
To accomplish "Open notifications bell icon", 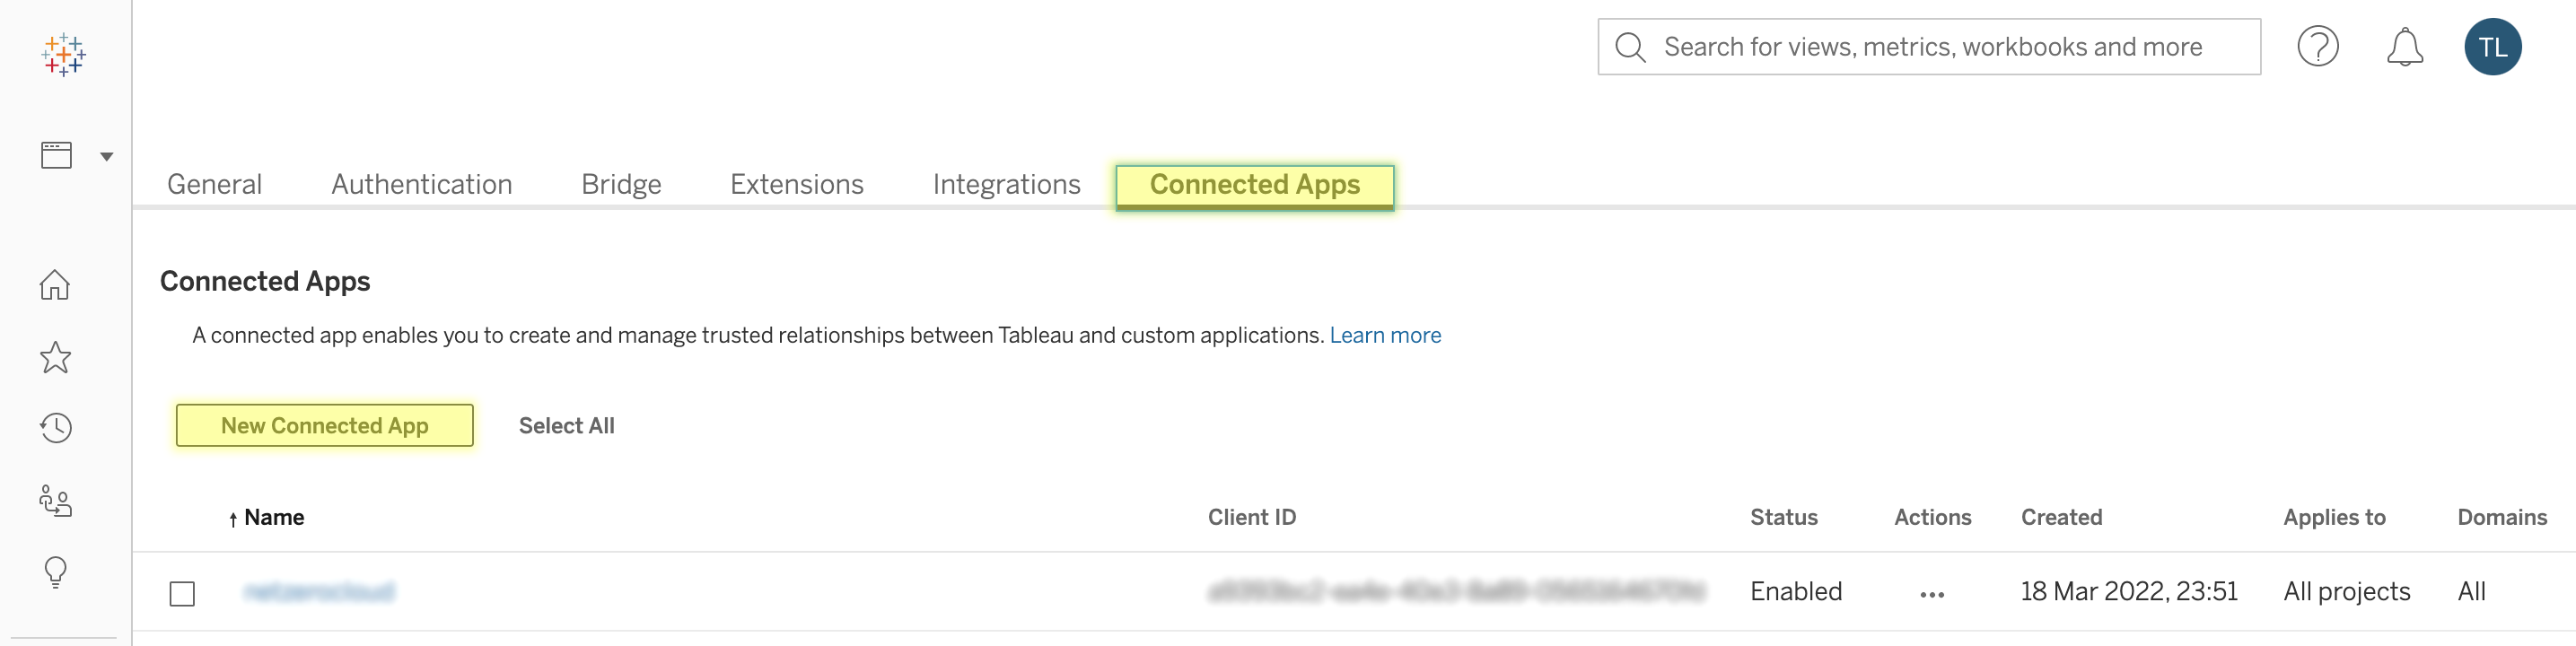I will pyautogui.click(x=2404, y=47).
